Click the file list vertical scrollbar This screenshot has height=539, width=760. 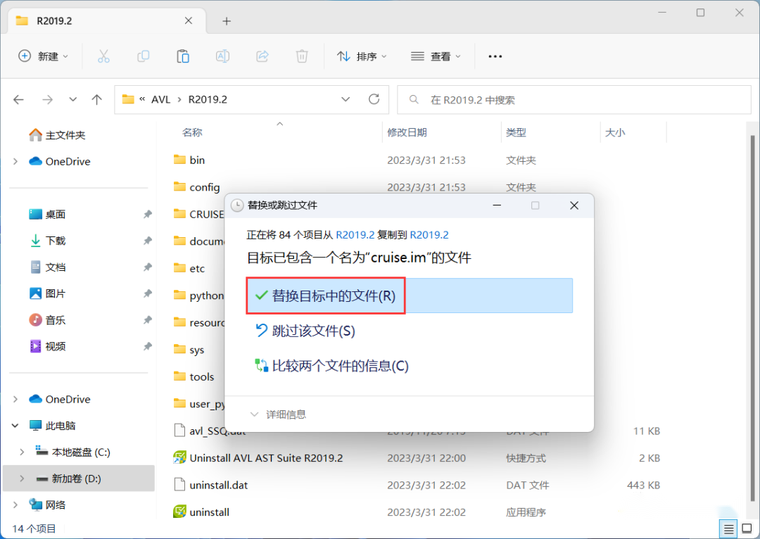click(753, 320)
